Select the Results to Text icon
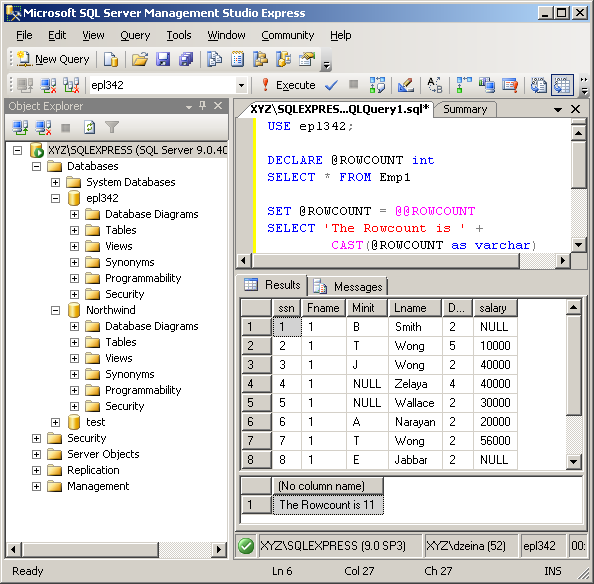This screenshot has width=594, height=584. (x=538, y=85)
